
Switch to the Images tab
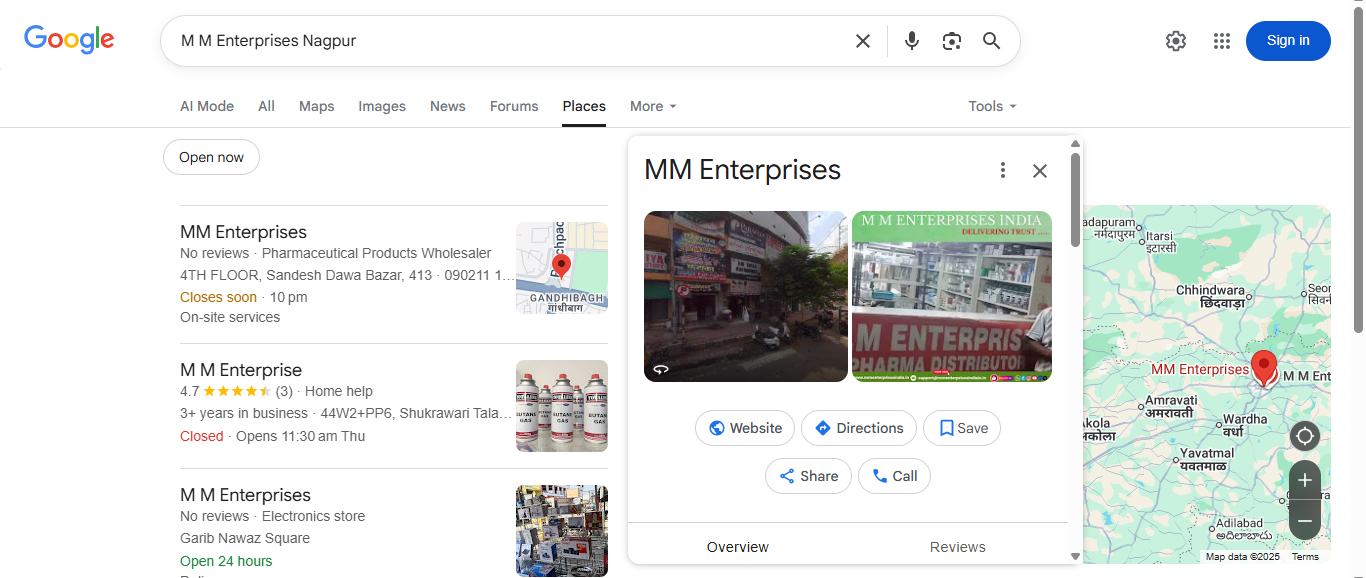(x=382, y=106)
